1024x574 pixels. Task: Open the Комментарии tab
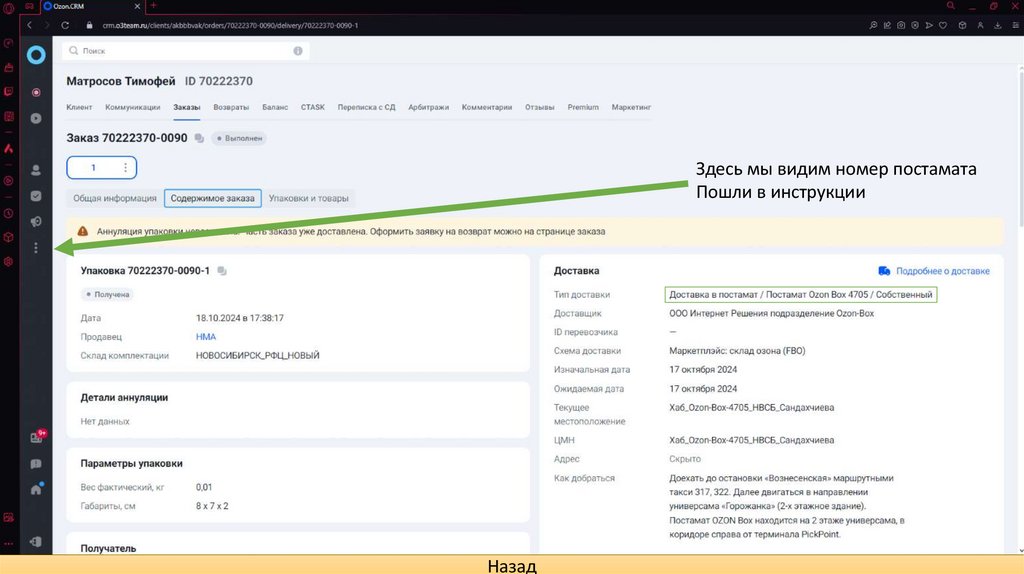pos(487,107)
